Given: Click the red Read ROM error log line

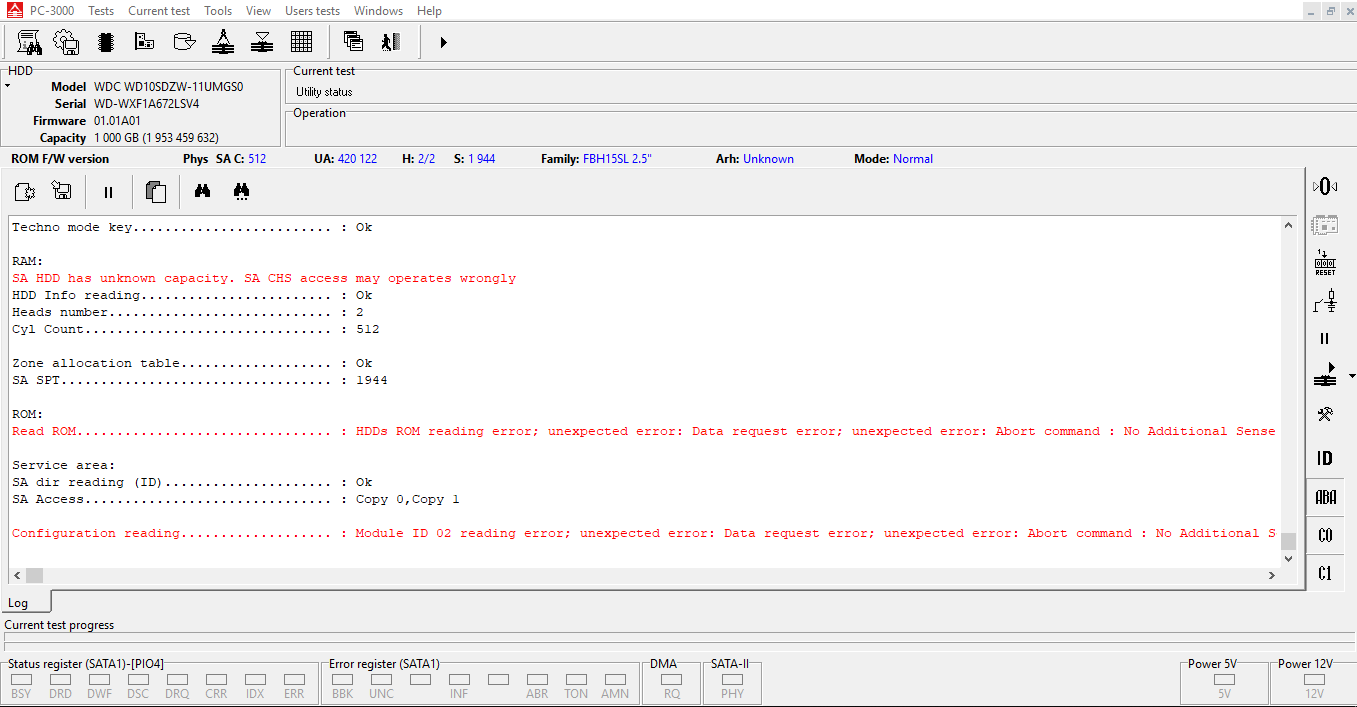Looking at the screenshot, I should click(644, 431).
